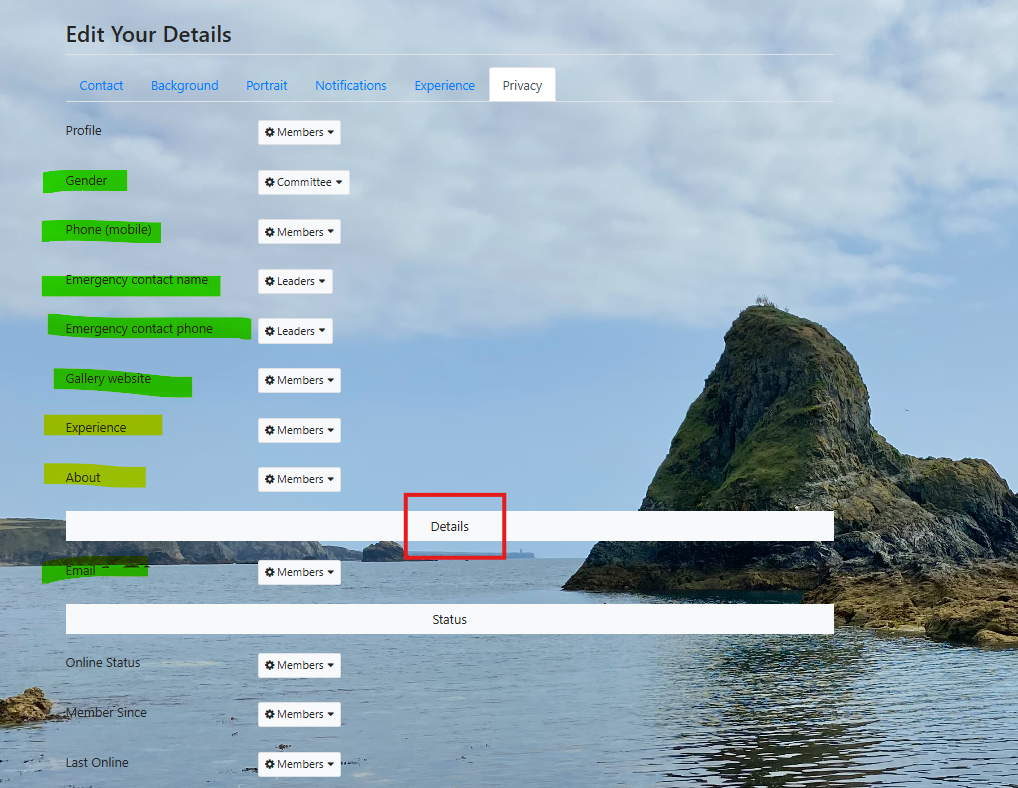Click the Online Status label

point(103,663)
